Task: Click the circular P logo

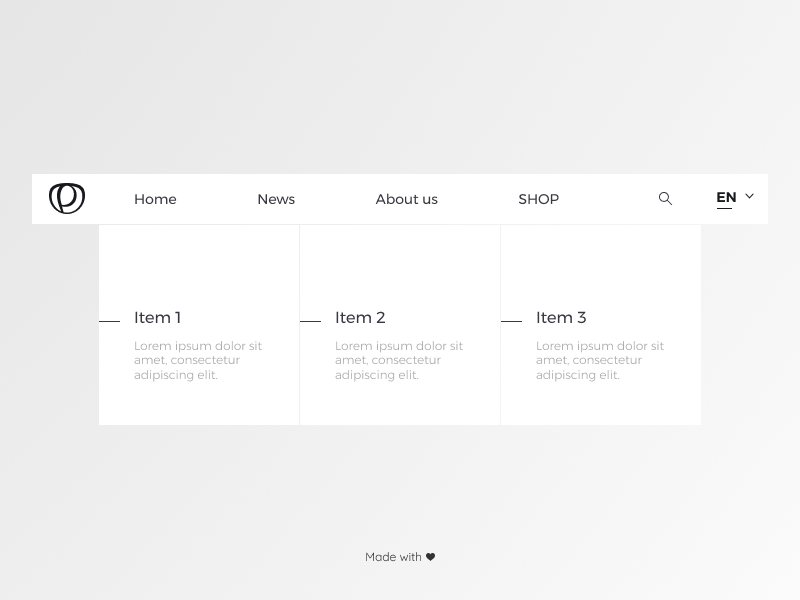Action: coord(67,198)
